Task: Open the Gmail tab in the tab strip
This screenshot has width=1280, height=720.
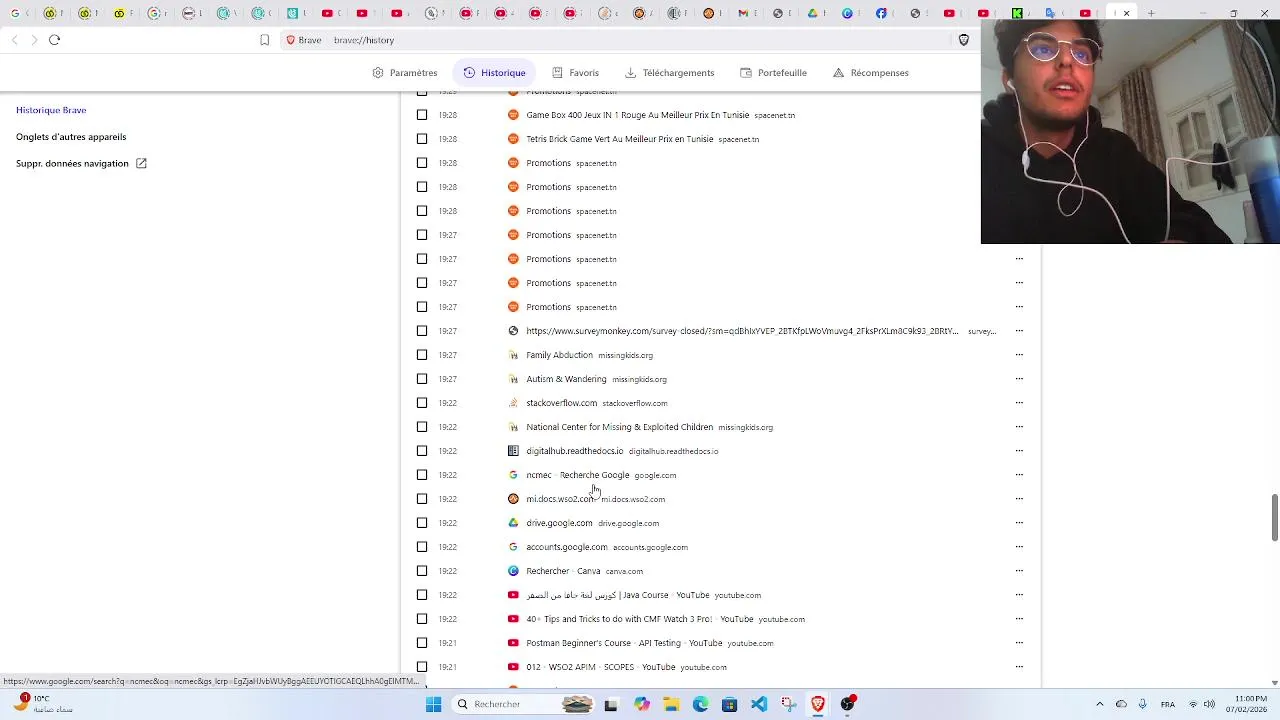Action: click(x=742, y=13)
